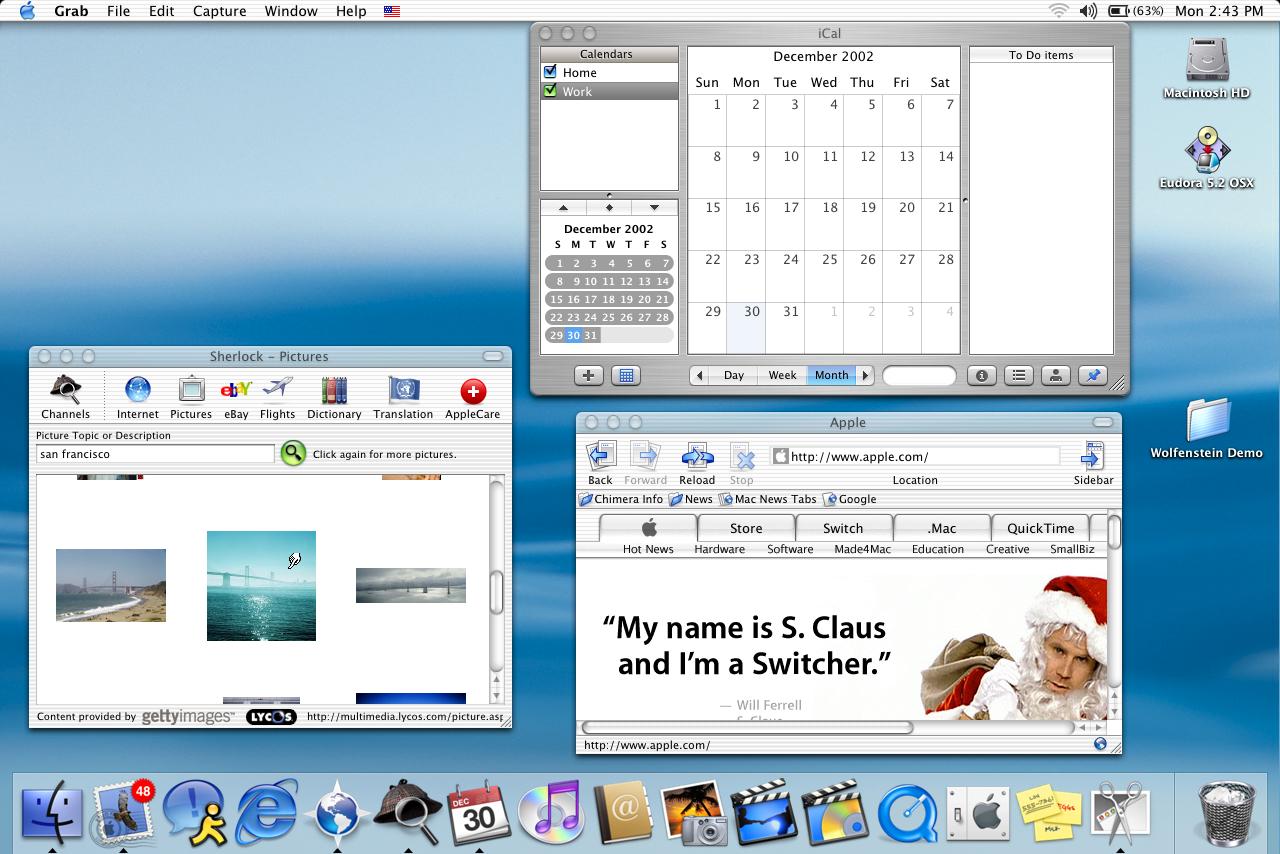
Task: Click the iCal add calendar plus button
Action: [588, 375]
